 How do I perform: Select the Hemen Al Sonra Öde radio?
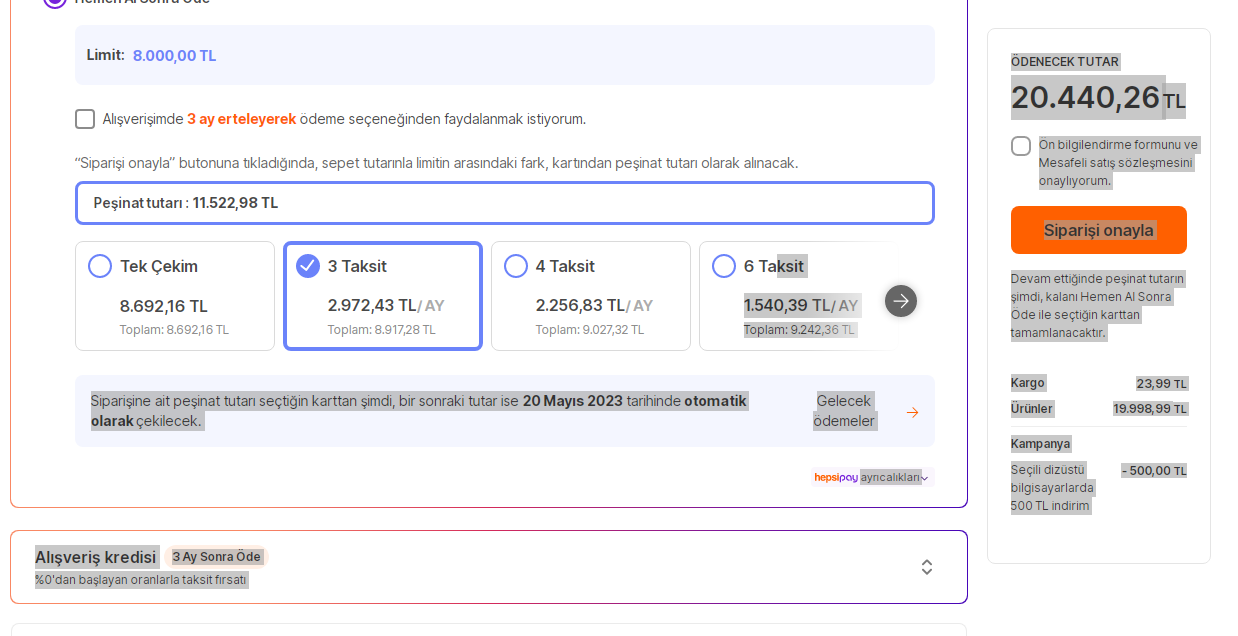55,1
